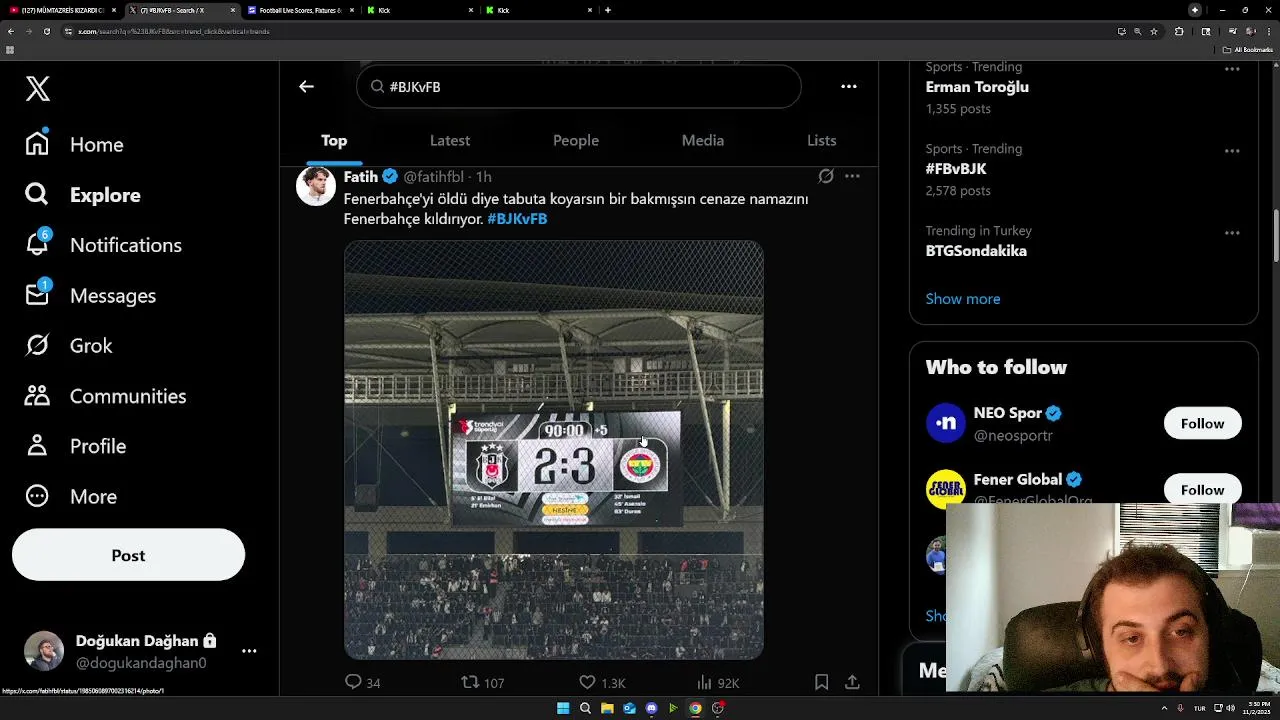The width and height of the screenshot is (1280, 720).
Task: Click the X logo in the sidebar
Action: [x=38, y=89]
